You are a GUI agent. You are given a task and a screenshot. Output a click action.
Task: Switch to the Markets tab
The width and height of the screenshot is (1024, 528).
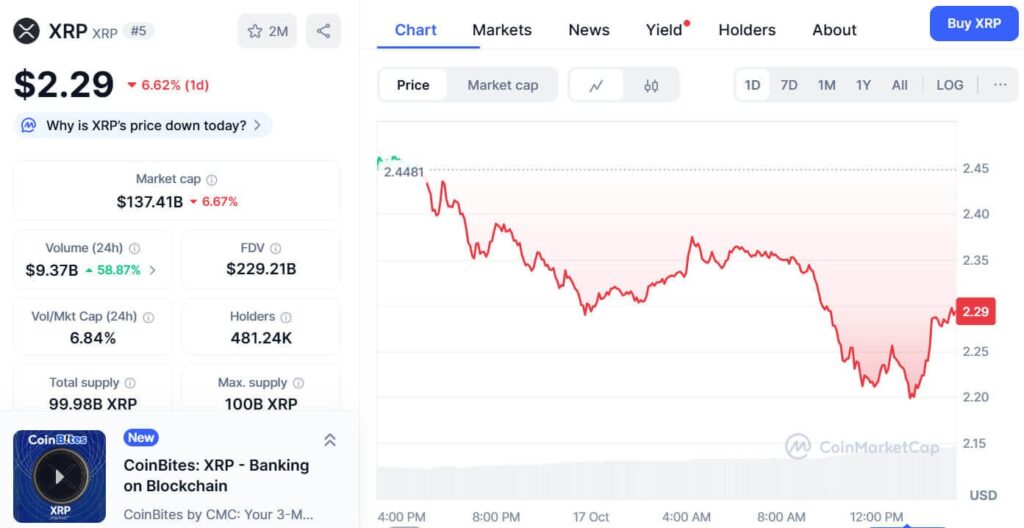coord(502,30)
